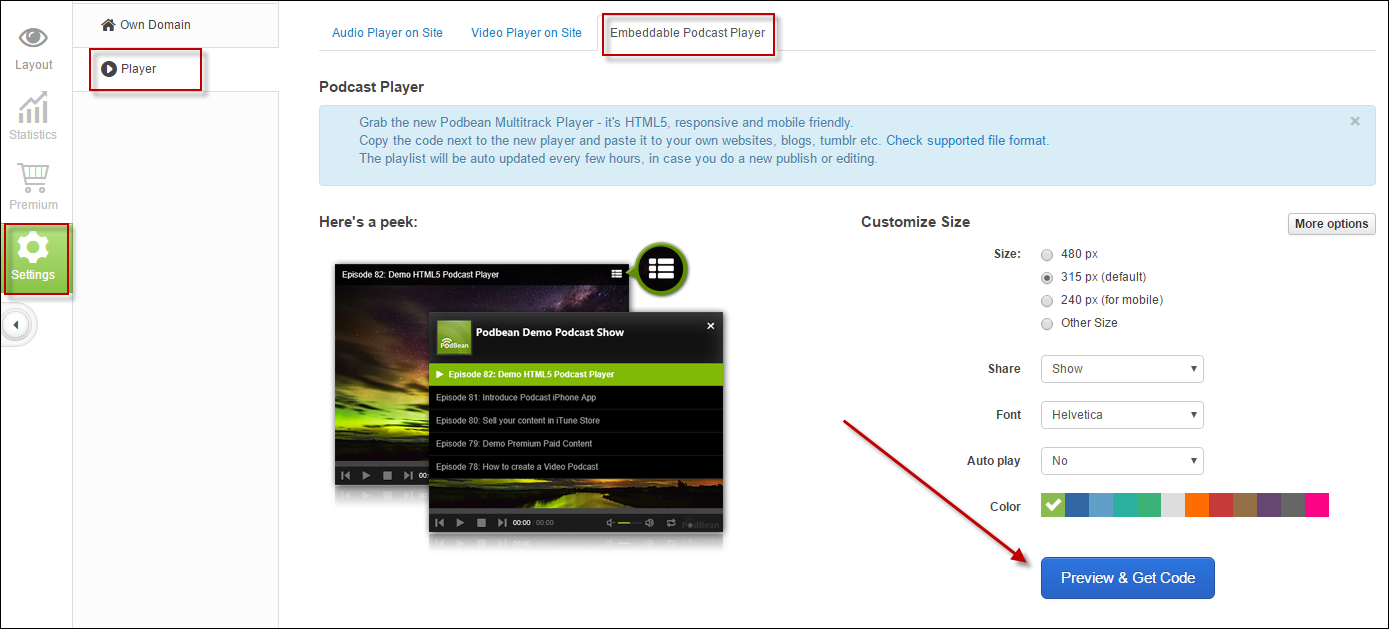Viewport: 1389px width, 629px height.
Task: Collapse the sidebar with the arrow button
Action: [x=16, y=325]
